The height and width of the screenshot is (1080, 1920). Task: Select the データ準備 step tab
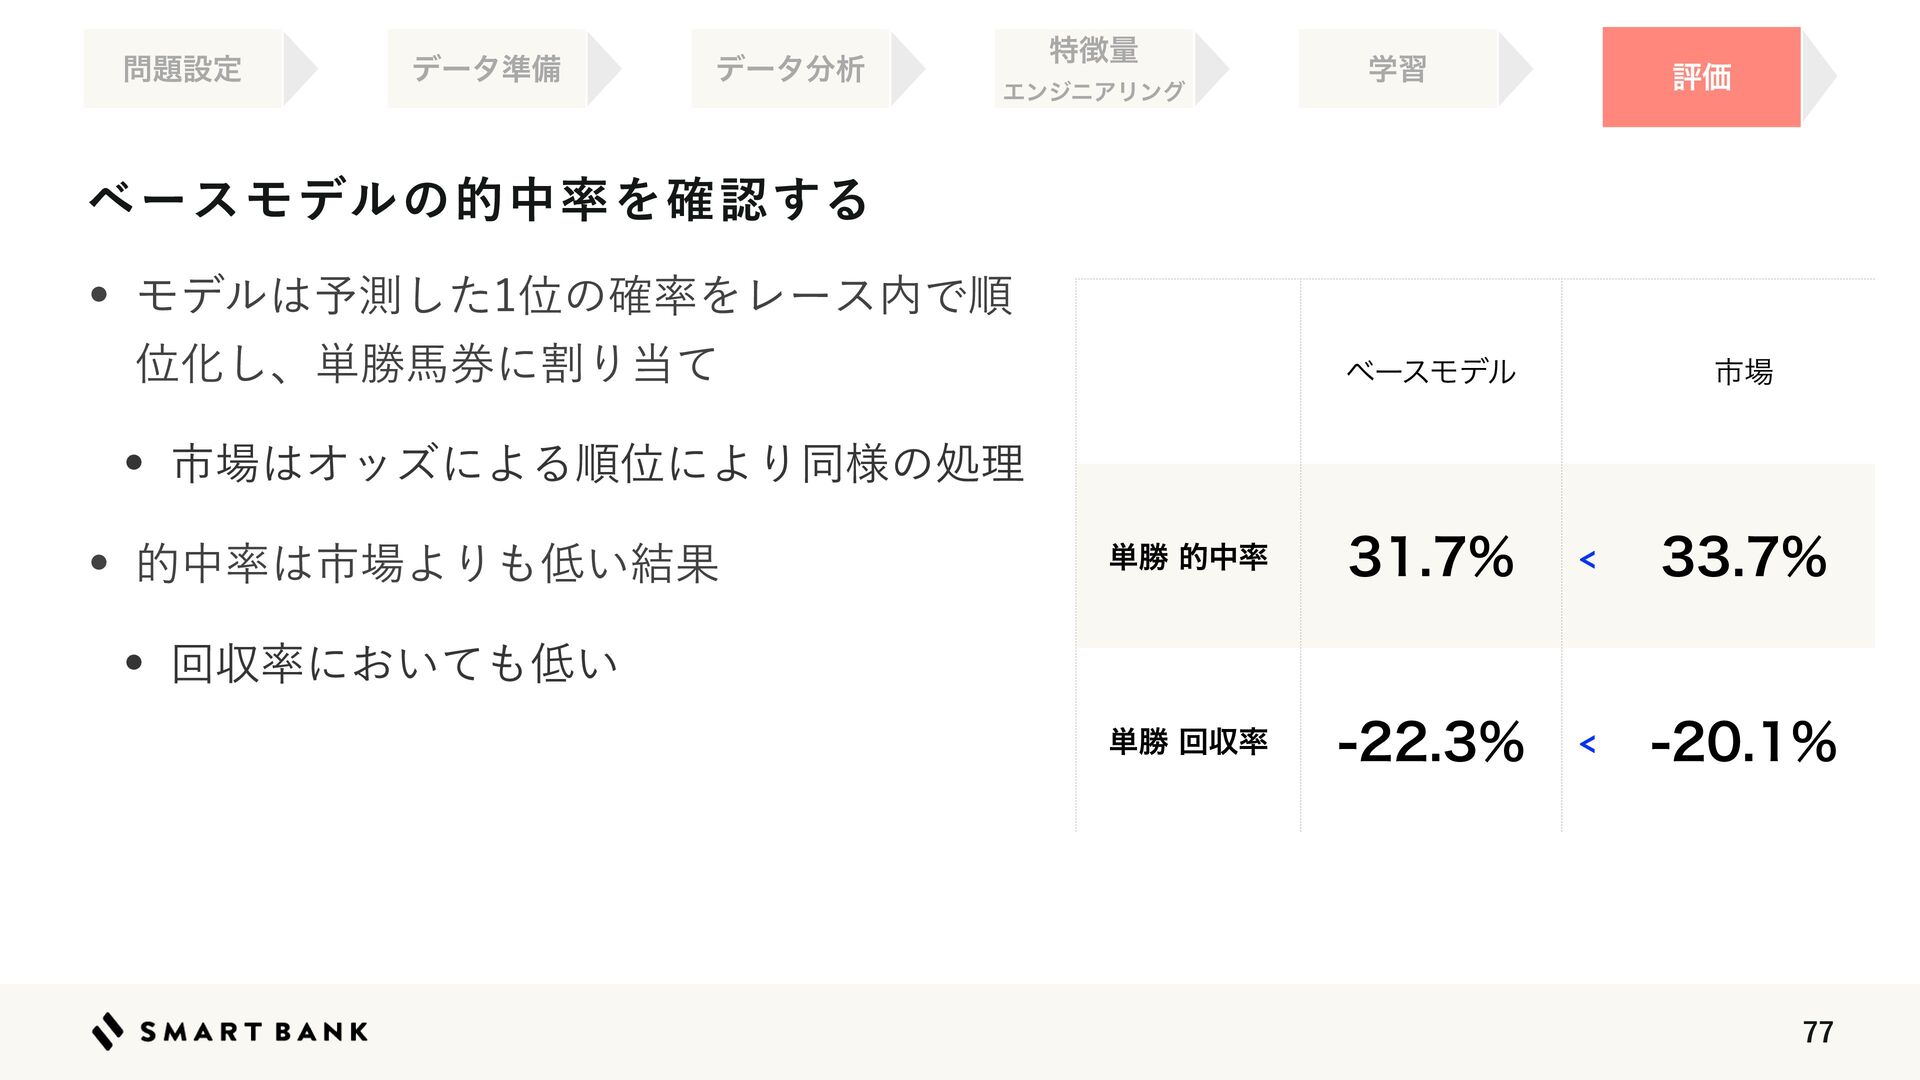point(487,69)
